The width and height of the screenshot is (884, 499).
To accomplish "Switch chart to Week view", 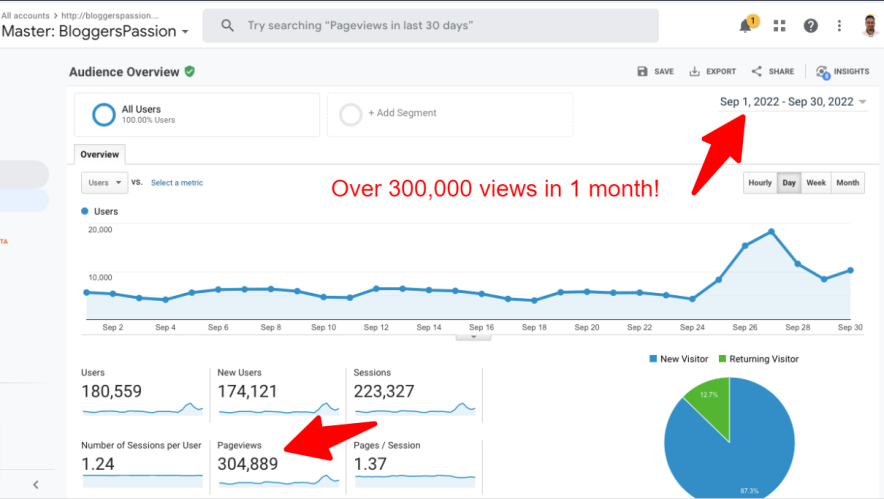I will pos(816,183).
